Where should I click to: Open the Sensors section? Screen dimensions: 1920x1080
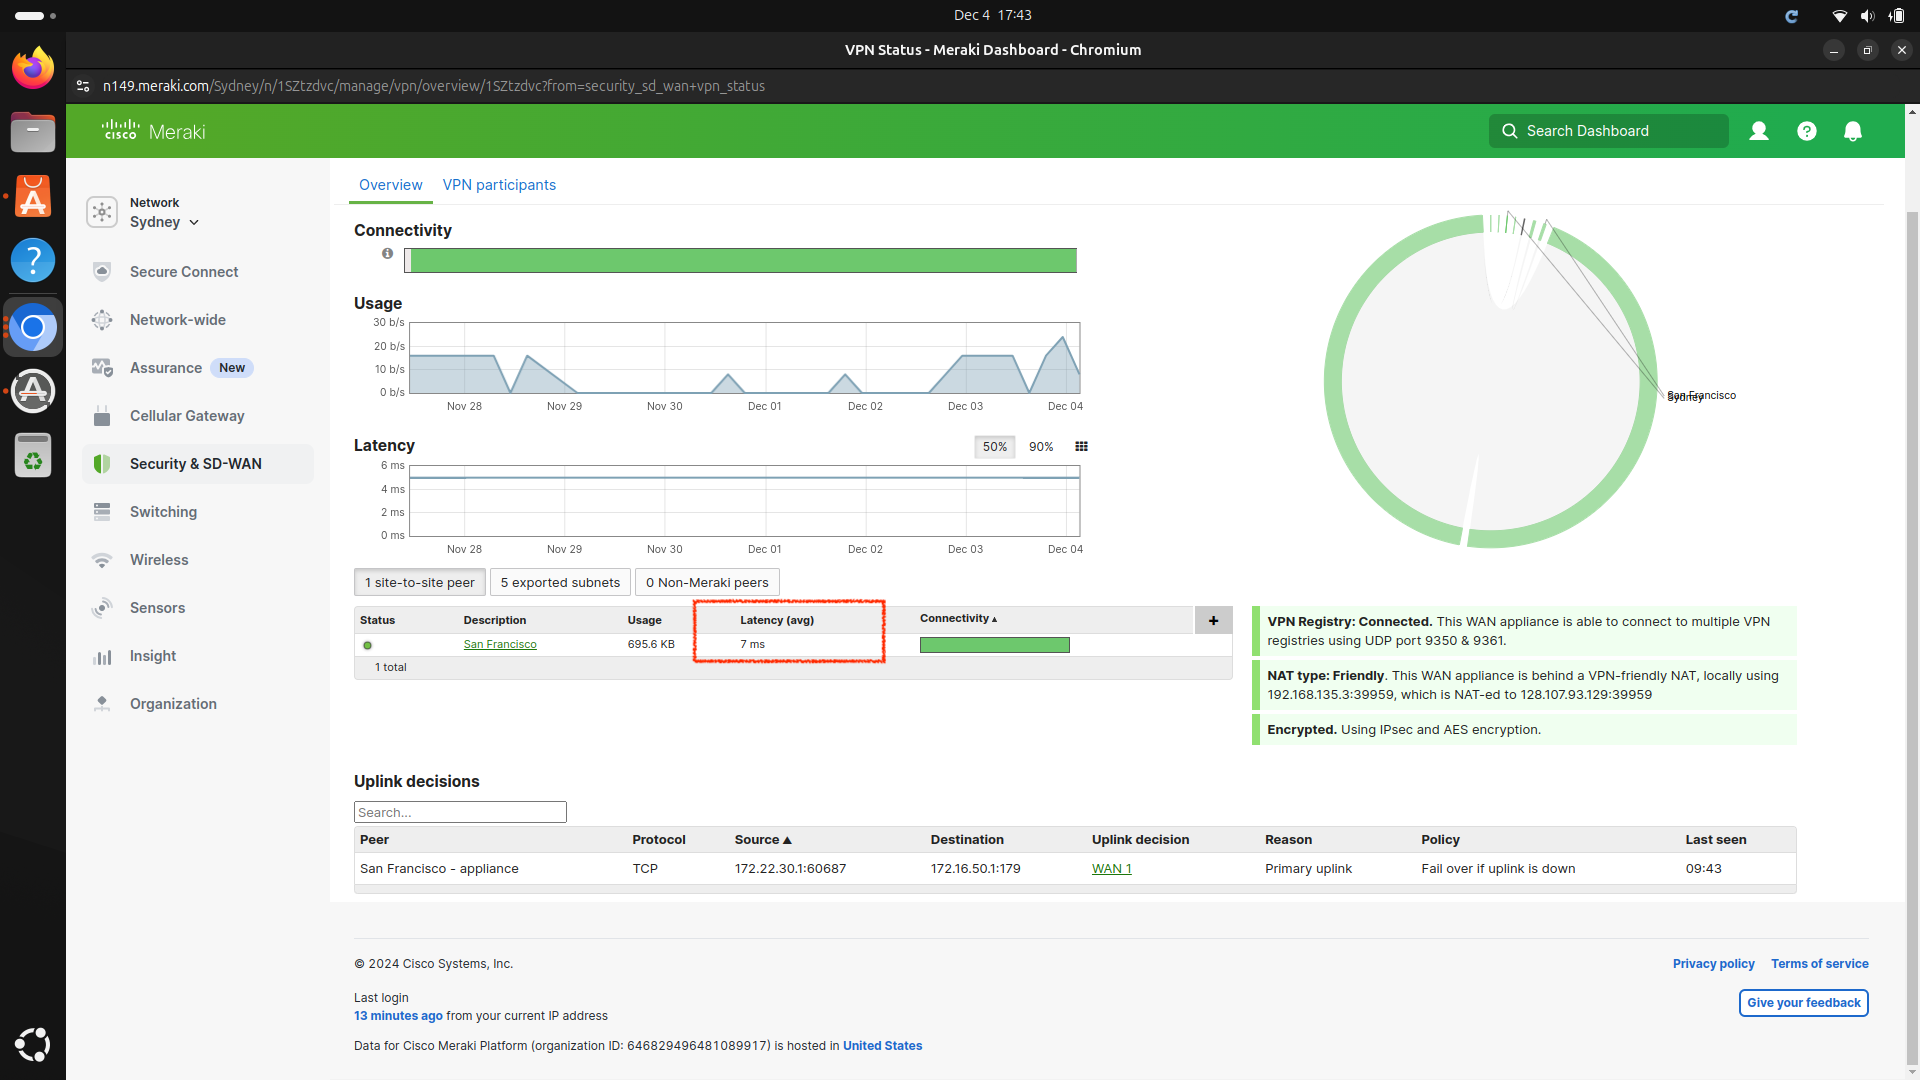[157, 607]
